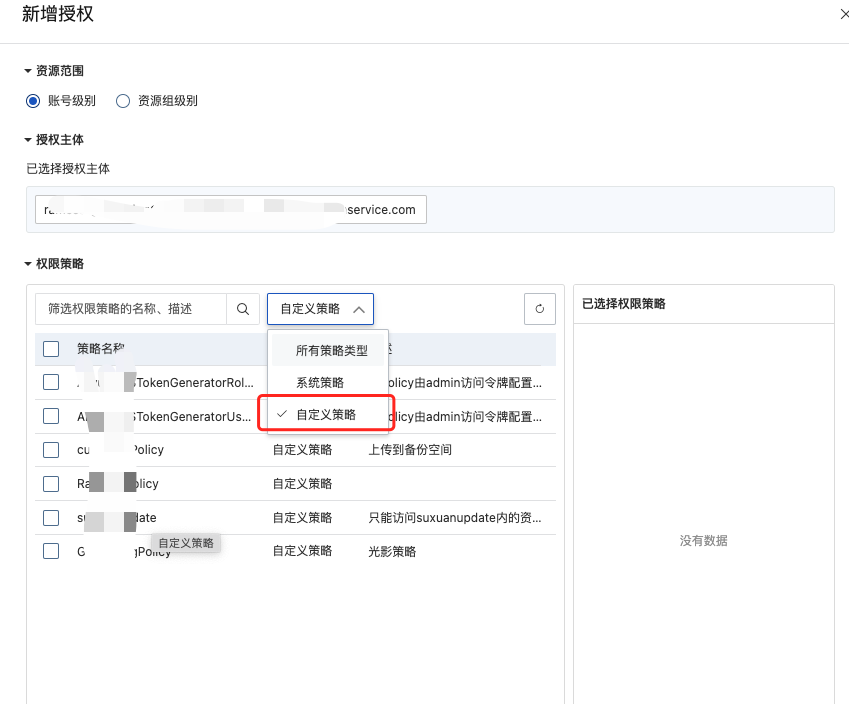Choose 系统策略 from the dropdown
The height and width of the screenshot is (704, 849).
(x=320, y=382)
